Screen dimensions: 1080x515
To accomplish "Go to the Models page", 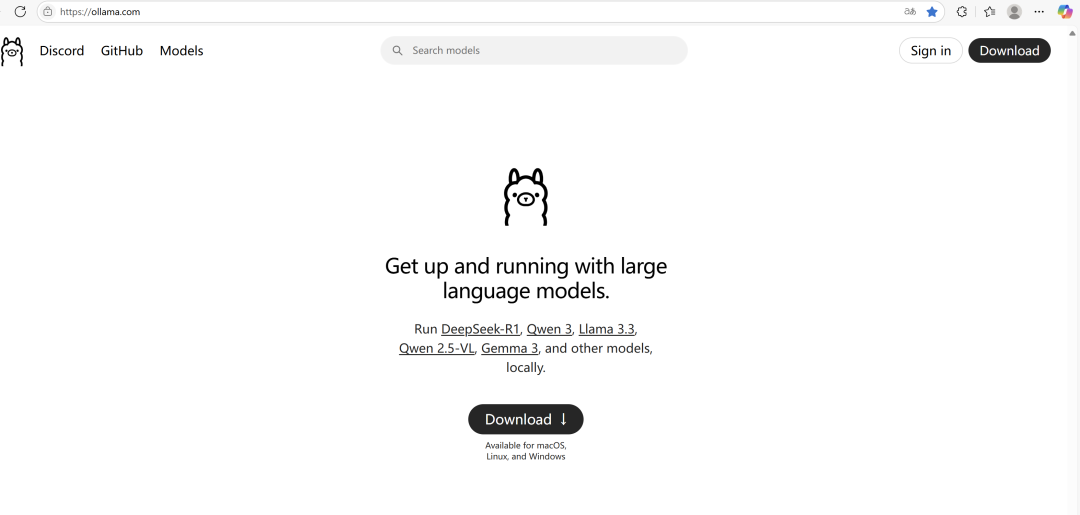I will tap(181, 51).
